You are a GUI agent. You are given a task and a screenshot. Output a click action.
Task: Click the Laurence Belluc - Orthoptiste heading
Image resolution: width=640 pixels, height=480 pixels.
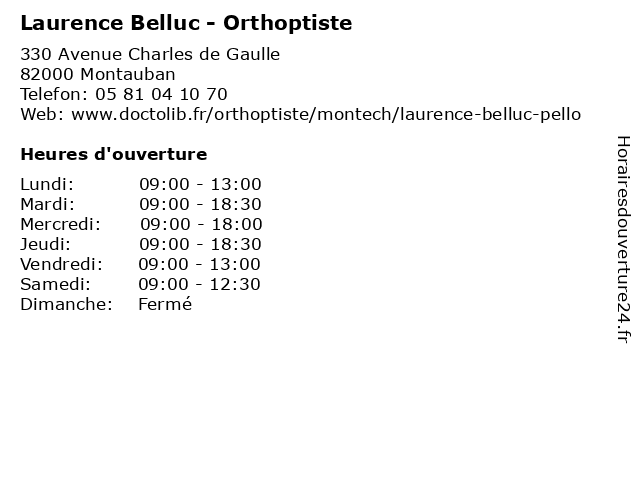[186, 23]
